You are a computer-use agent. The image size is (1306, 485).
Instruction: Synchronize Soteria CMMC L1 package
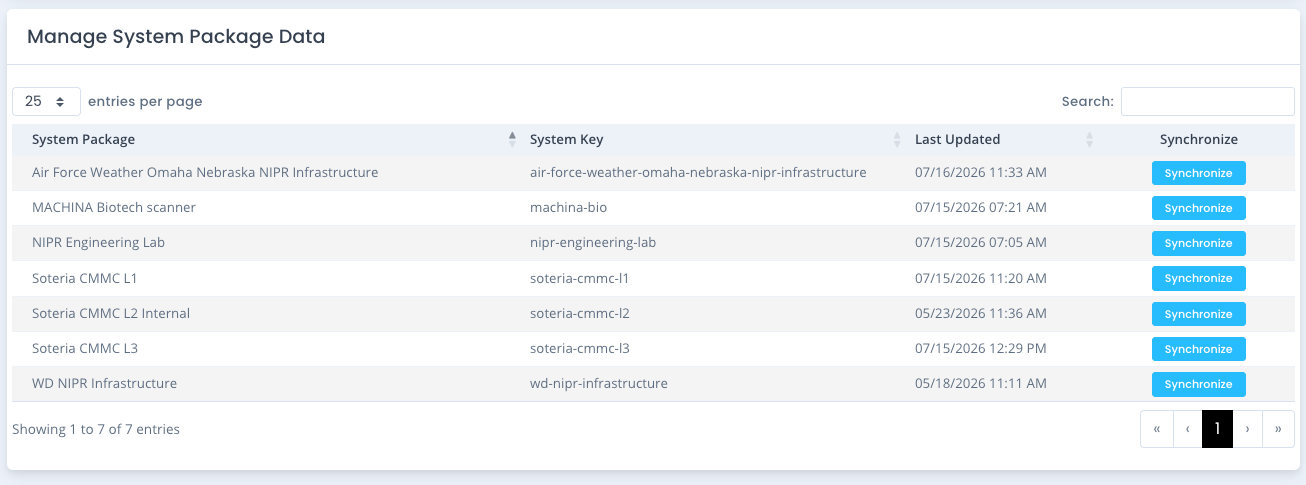(1198, 278)
